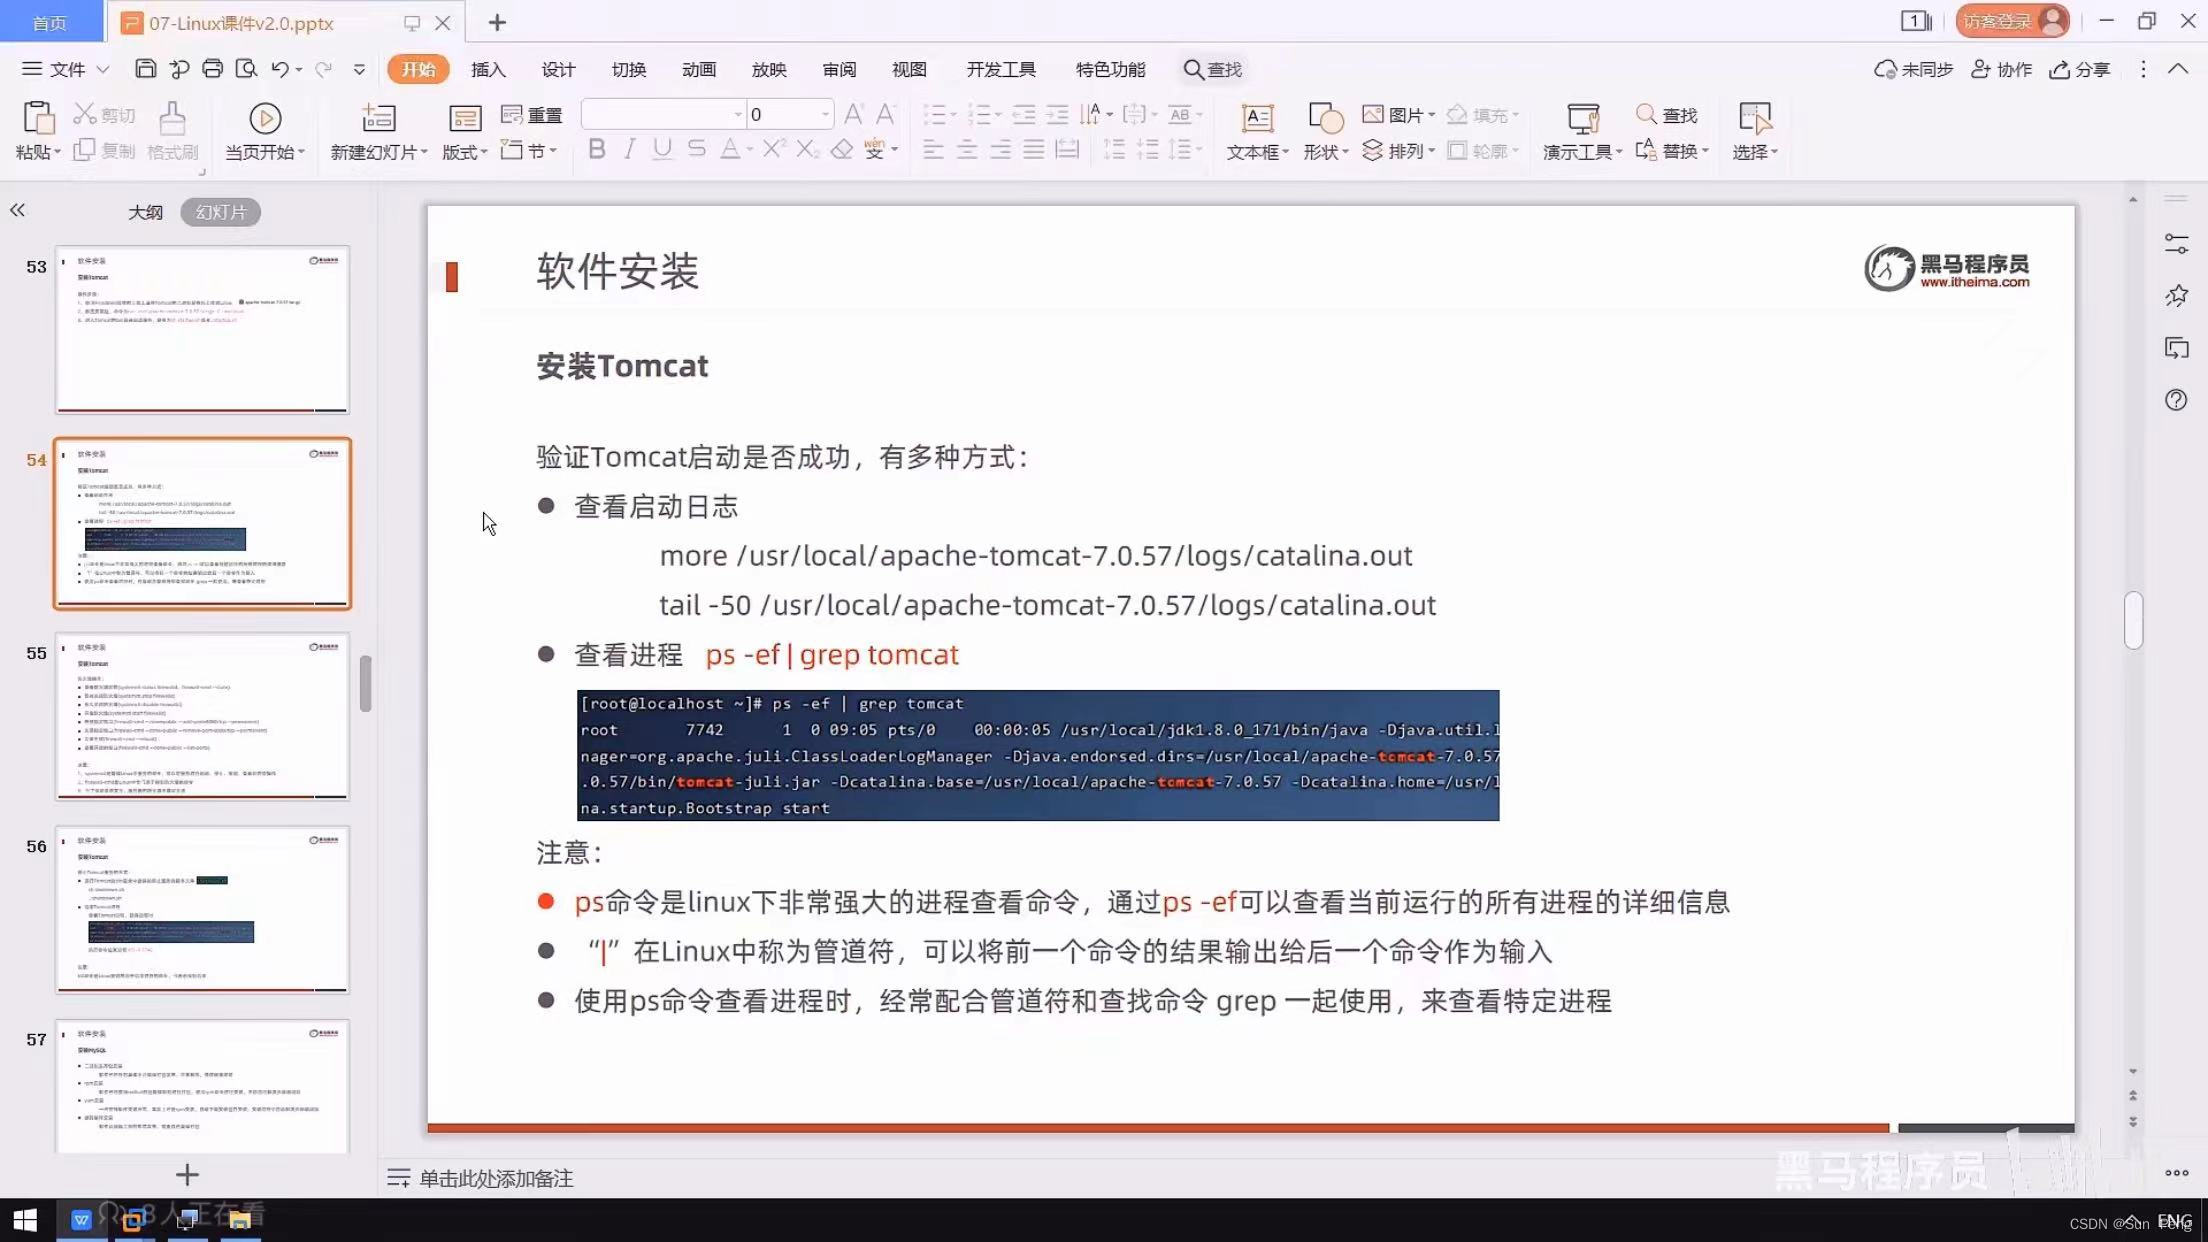Select slide 55 thumbnail
This screenshot has height=1242, width=2208.
pos(202,716)
